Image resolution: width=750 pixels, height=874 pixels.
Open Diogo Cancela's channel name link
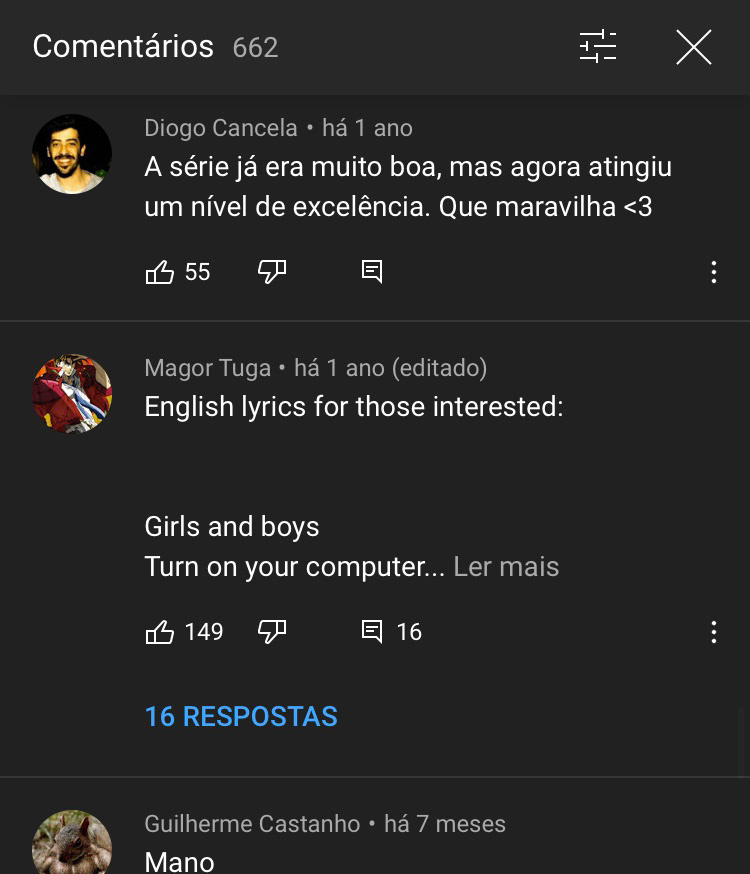pos(221,128)
